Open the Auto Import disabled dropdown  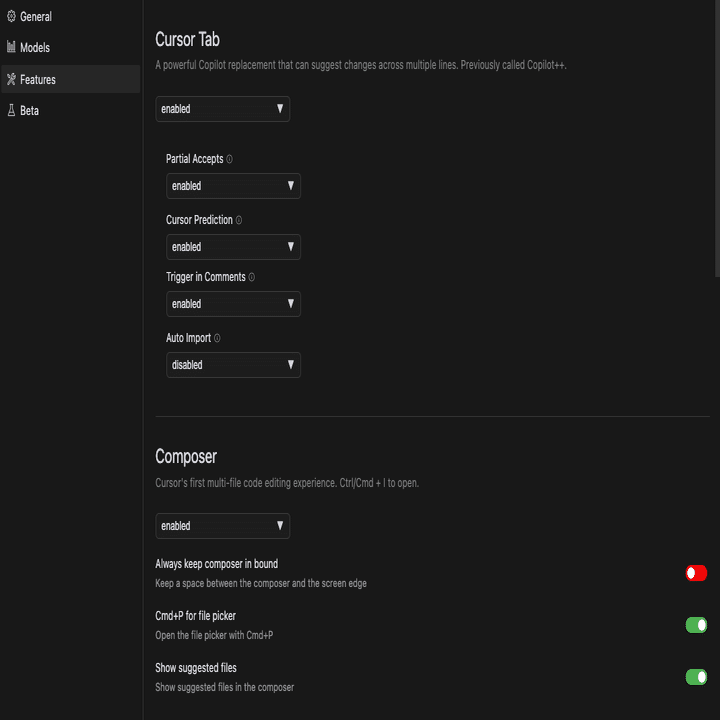[x=233, y=365]
